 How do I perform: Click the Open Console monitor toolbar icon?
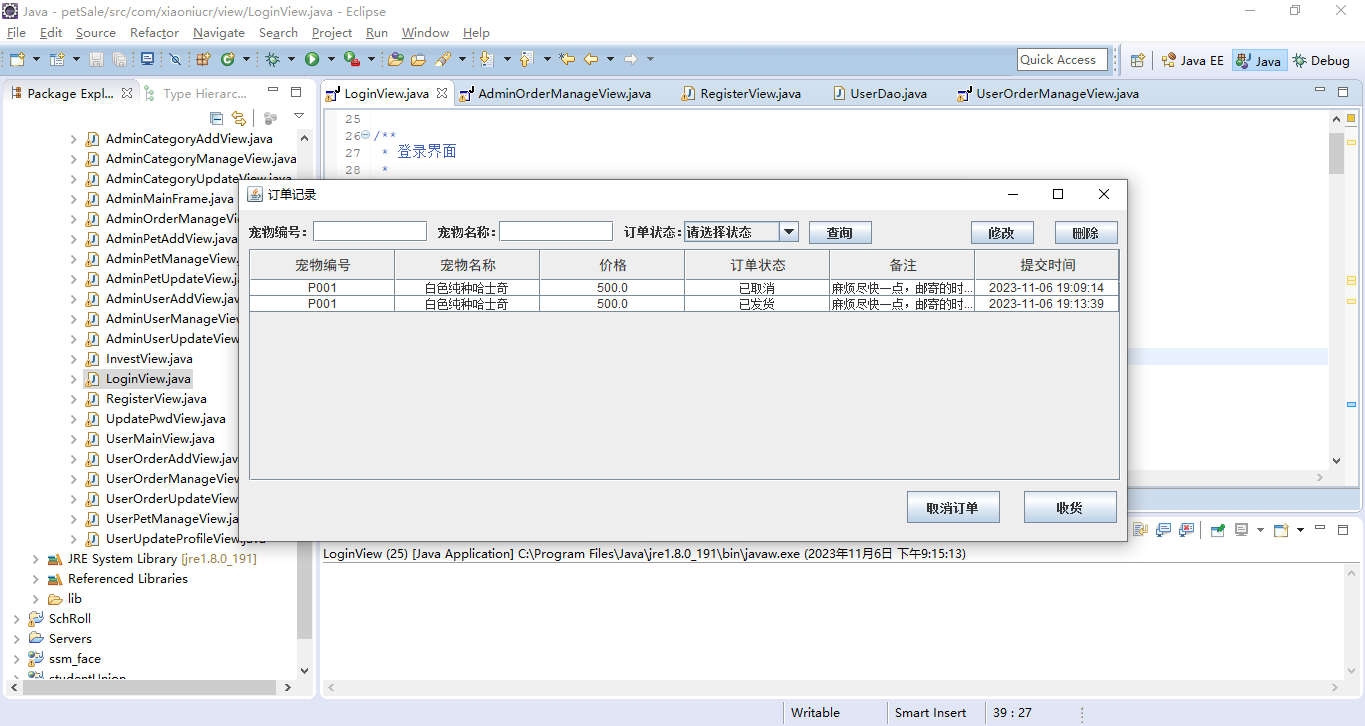click(x=147, y=60)
